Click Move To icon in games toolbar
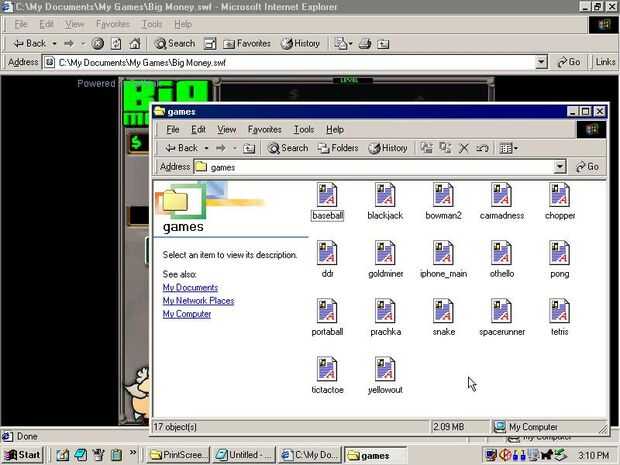This screenshot has width=620, height=465. (426, 148)
